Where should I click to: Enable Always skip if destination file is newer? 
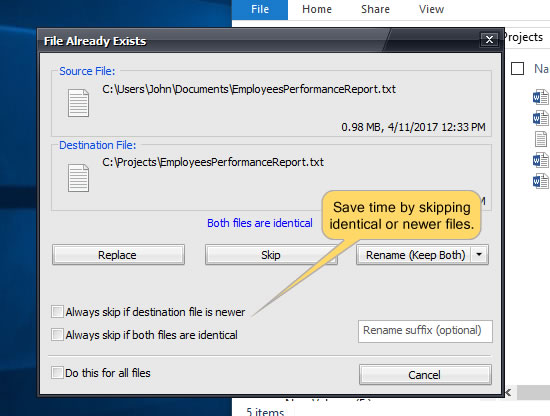(x=57, y=311)
